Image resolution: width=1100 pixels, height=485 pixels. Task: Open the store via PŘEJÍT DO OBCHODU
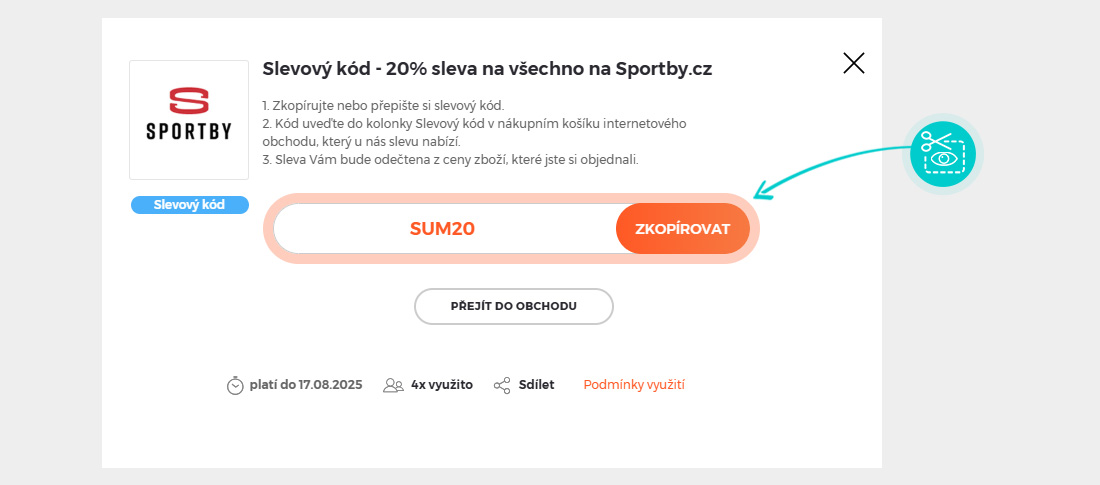(x=513, y=306)
